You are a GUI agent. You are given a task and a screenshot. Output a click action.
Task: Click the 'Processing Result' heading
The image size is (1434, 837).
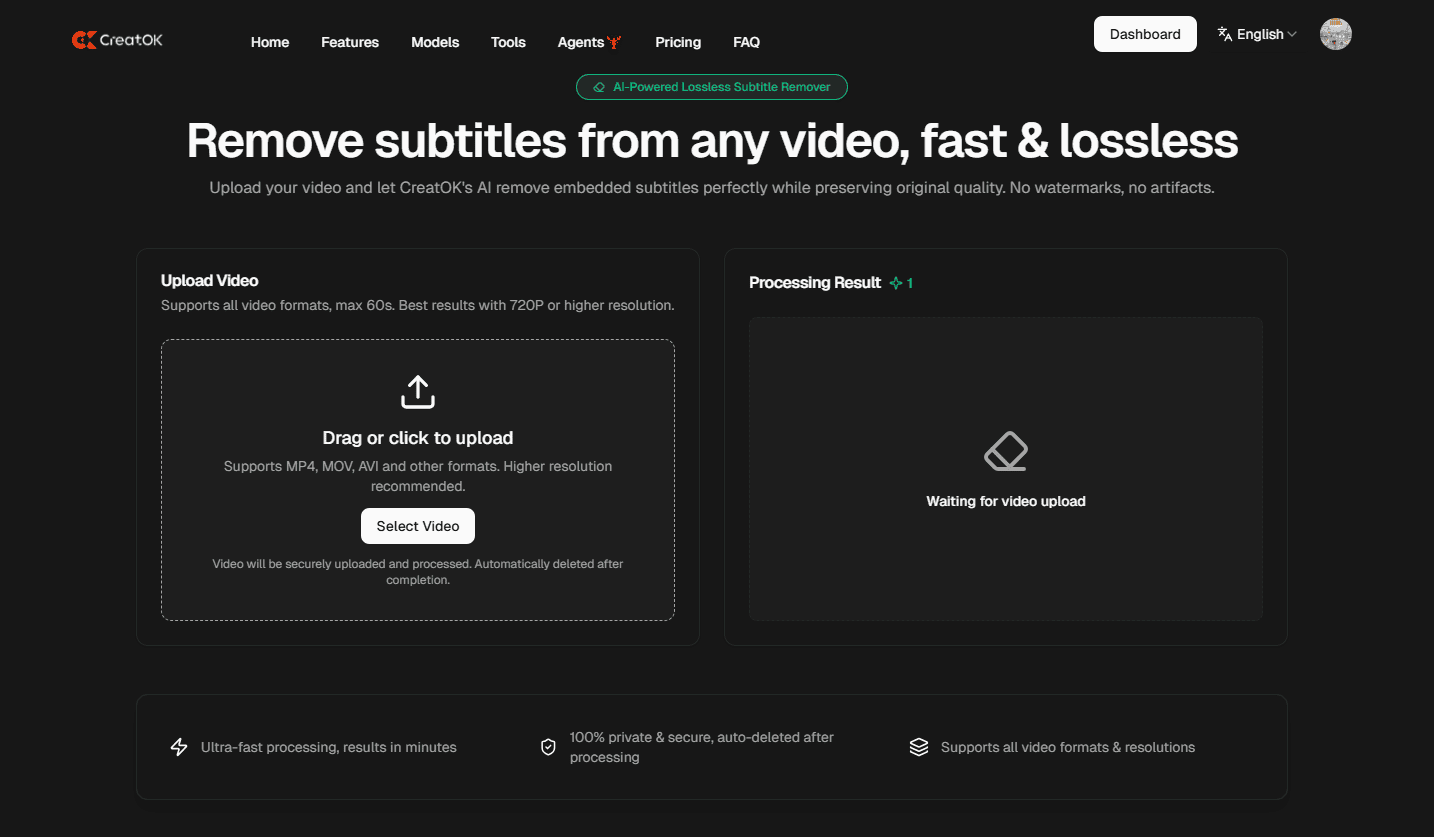point(815,283)
